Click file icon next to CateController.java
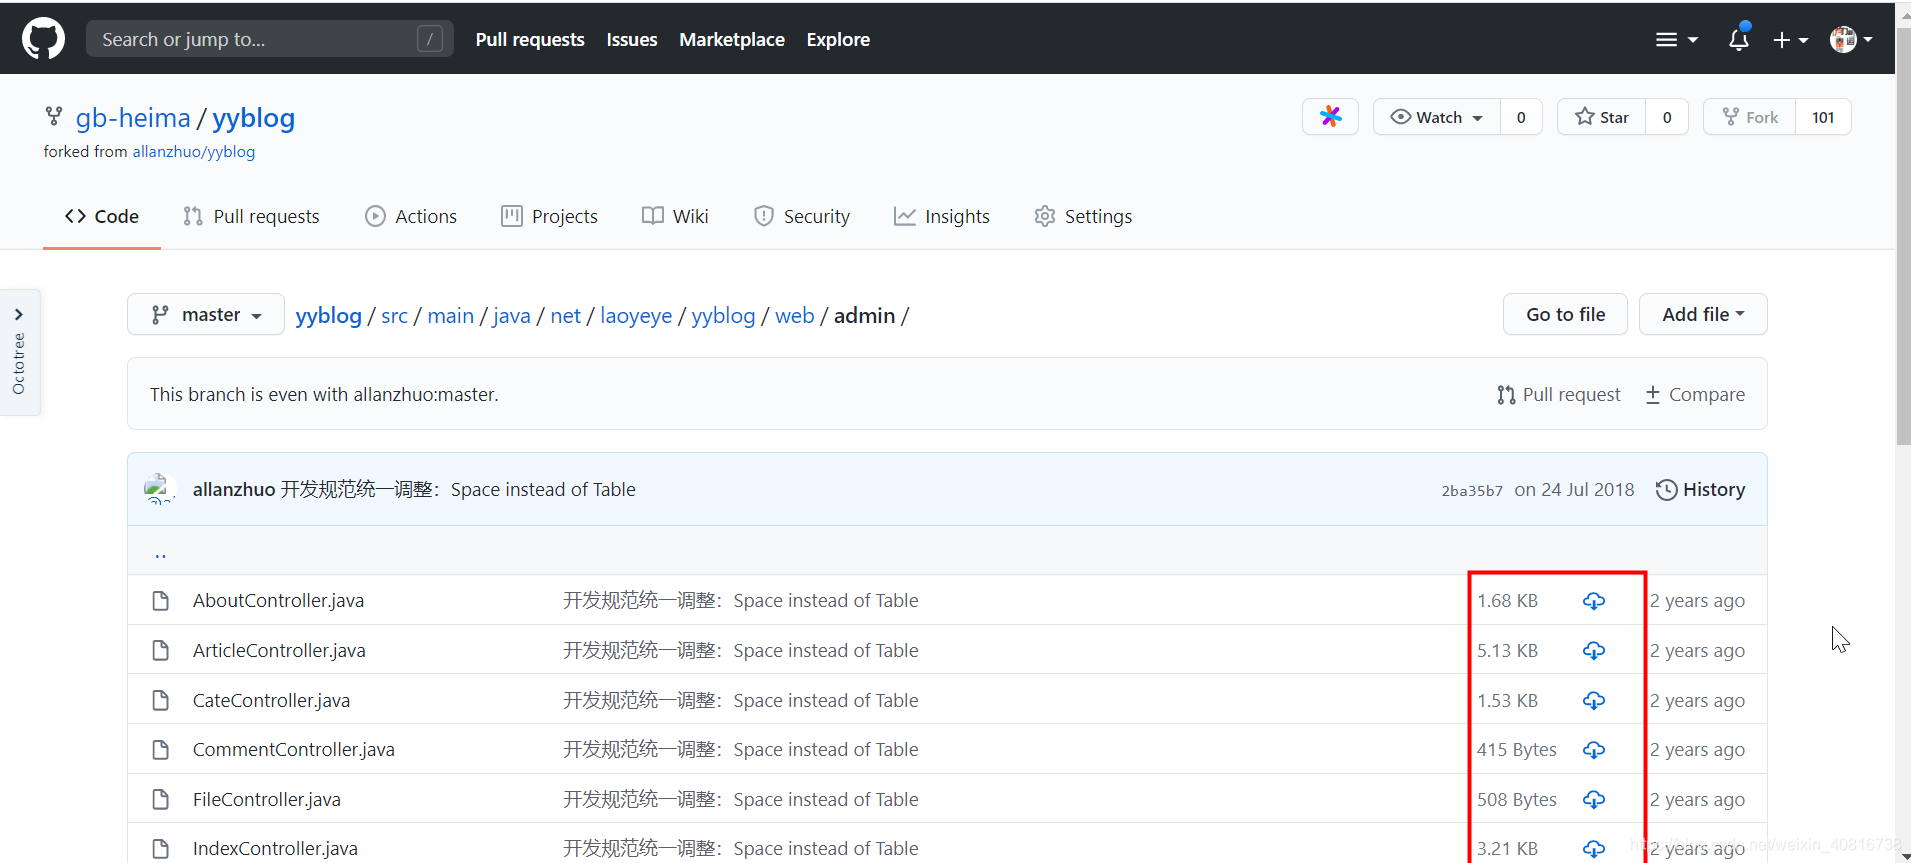Viewport: 1911px width, 863px height. coord(160,701)
